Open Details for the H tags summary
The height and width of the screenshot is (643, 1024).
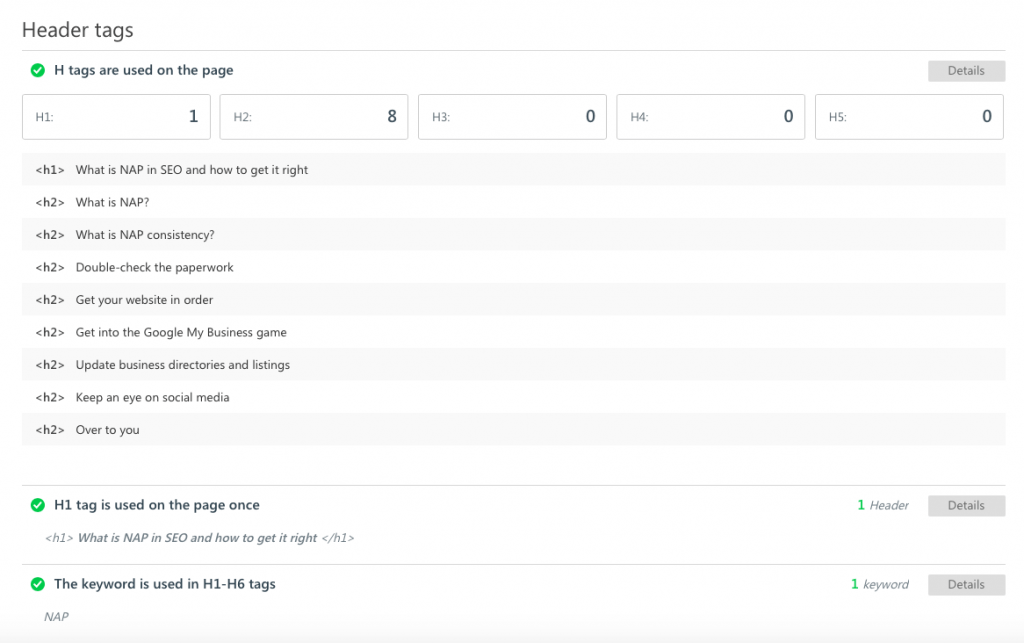click(966, 70)
